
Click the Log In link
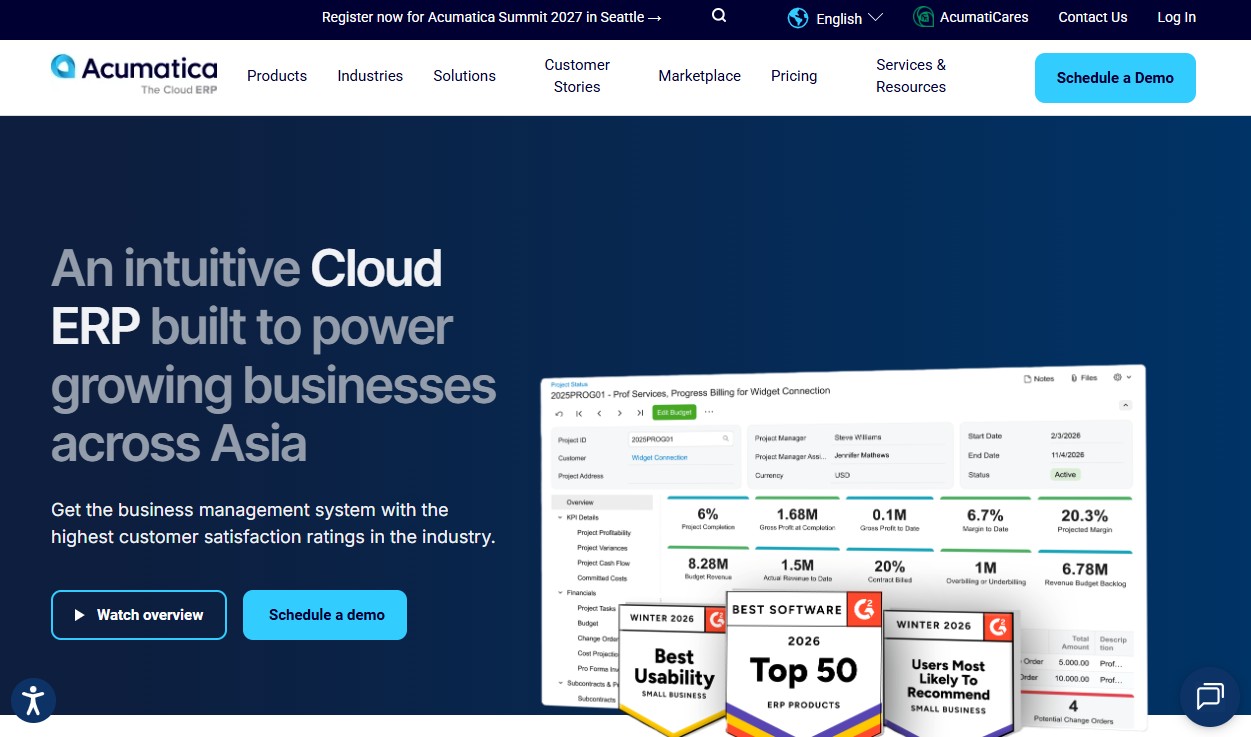coord(1176,17)
